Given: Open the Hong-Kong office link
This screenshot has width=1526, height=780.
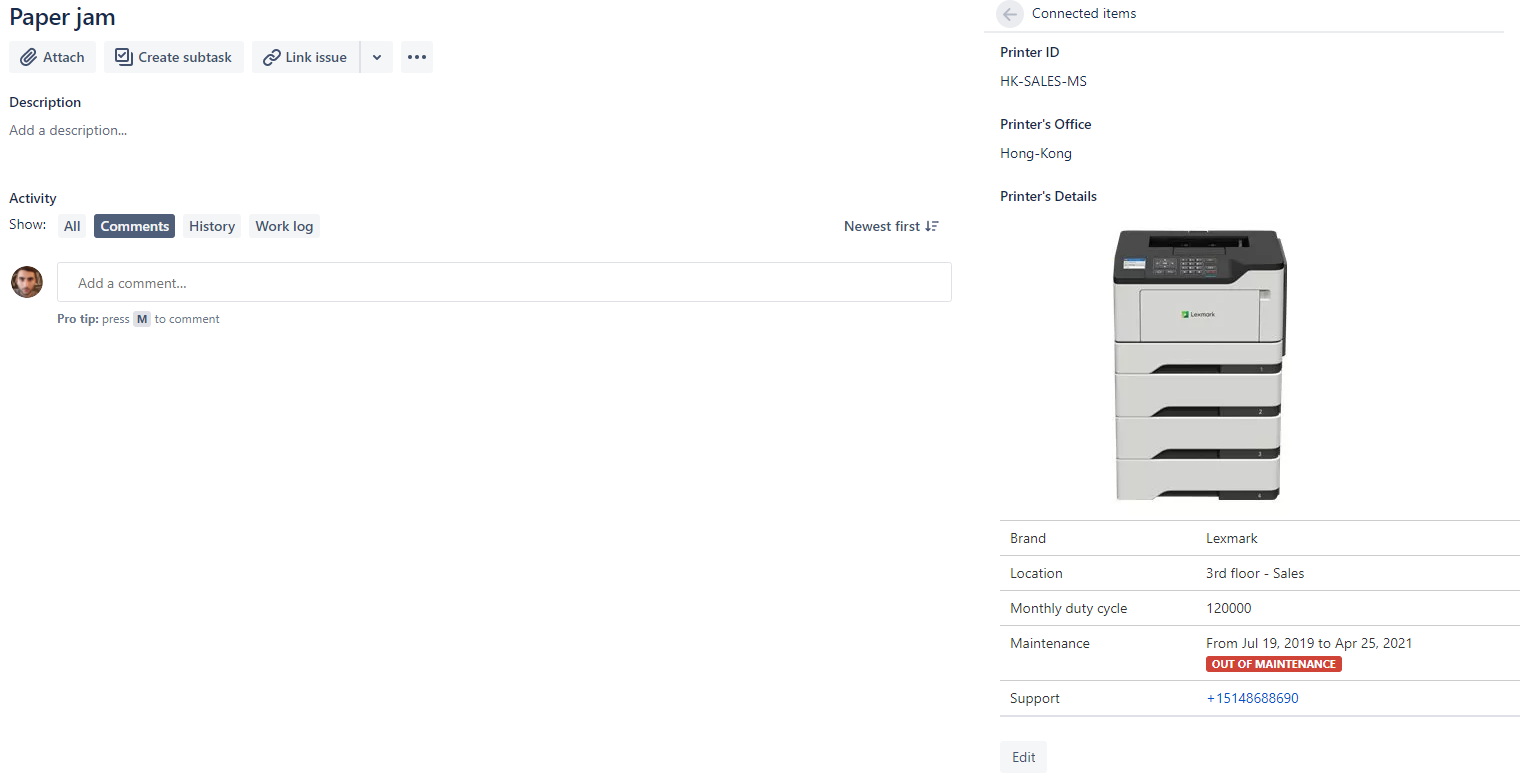Looking at the screenshot, I should tap(1036, 153).
